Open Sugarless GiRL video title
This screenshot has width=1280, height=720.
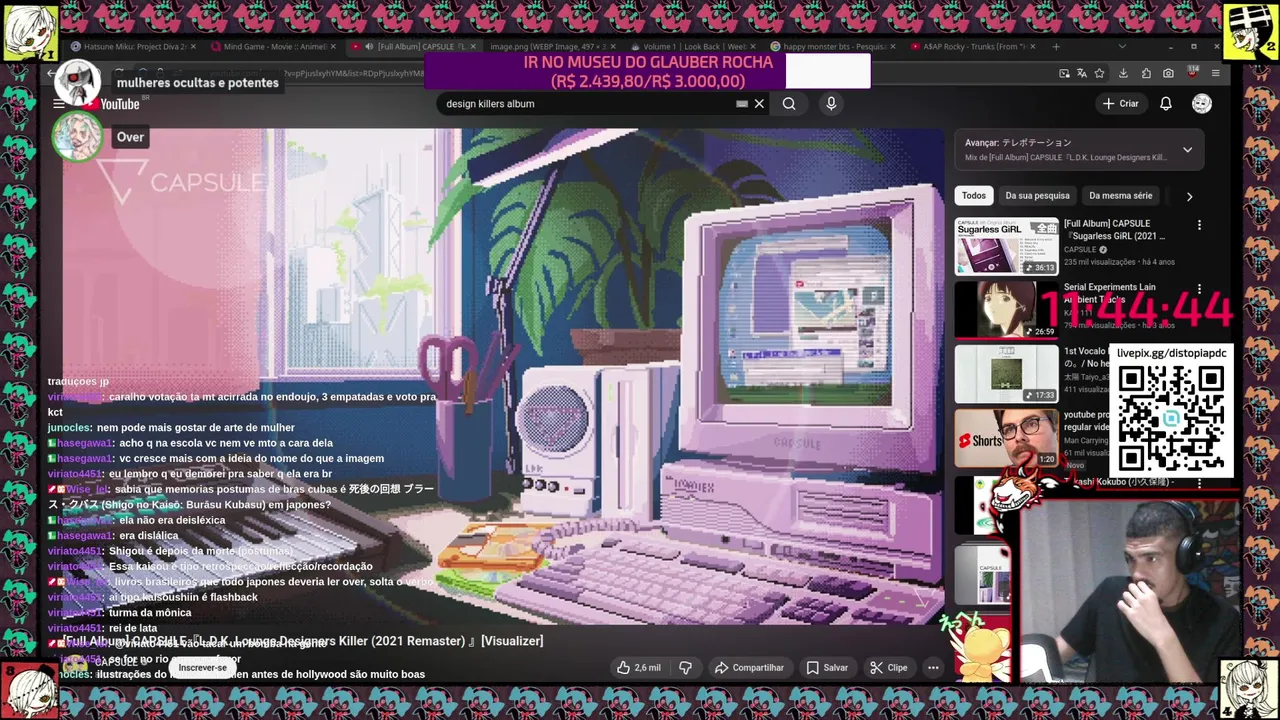(x=1114, y=230)
